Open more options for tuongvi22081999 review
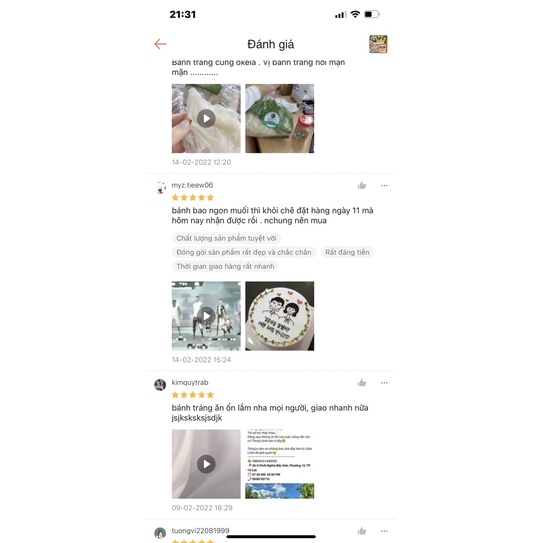 click(x=384, y=531)
